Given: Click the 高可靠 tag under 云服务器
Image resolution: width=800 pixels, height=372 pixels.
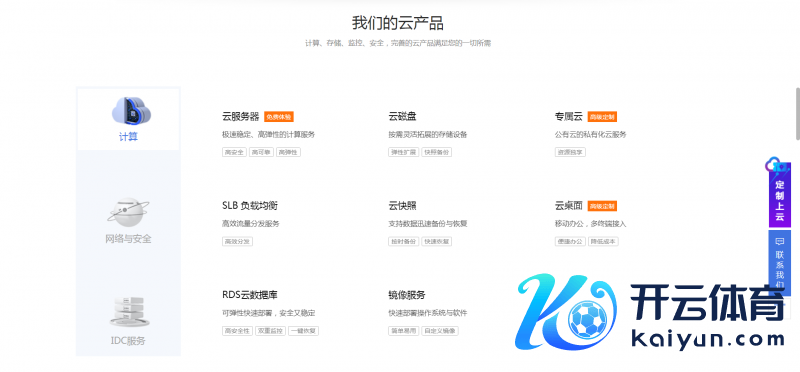Looking at the screenshot, I should tap(261, 152).
